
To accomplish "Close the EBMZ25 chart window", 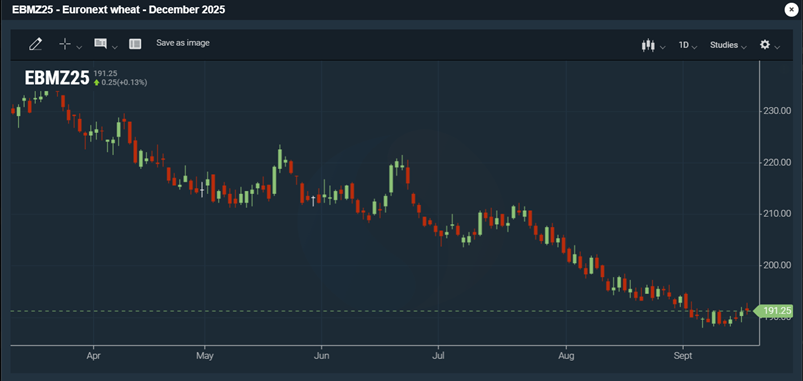I will (x=791, y=10).
